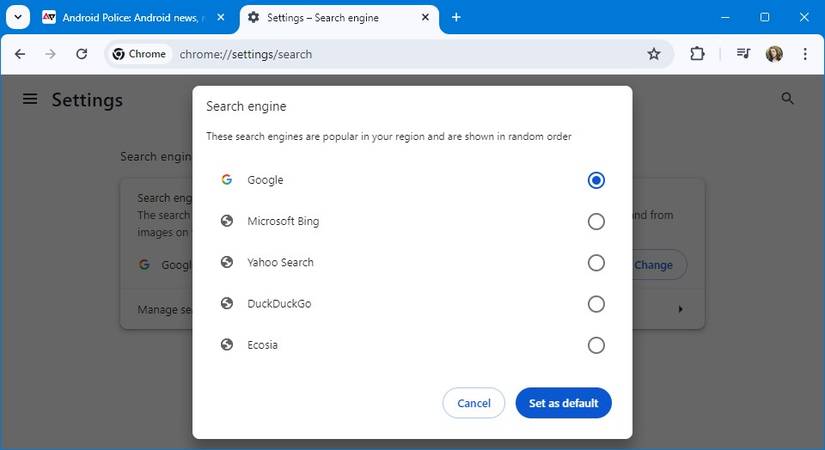Open the Settings hamburger menu

[30, 99]
